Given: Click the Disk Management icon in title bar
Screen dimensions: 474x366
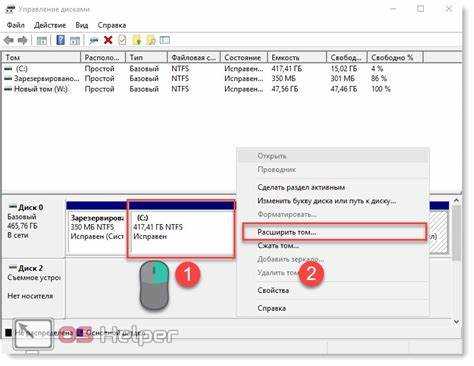Looking at the screenshot, I should pos(10,9).
